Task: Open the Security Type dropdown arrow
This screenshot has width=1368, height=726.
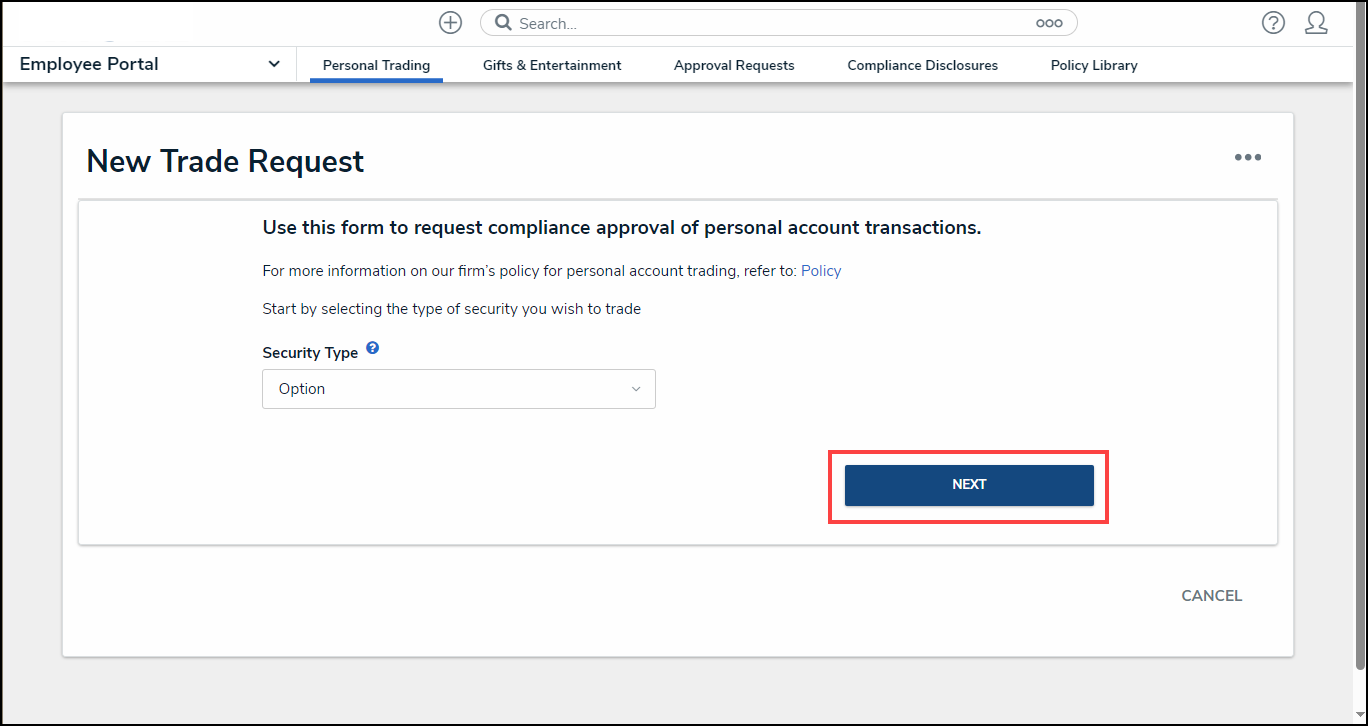Action: [635, 389]
